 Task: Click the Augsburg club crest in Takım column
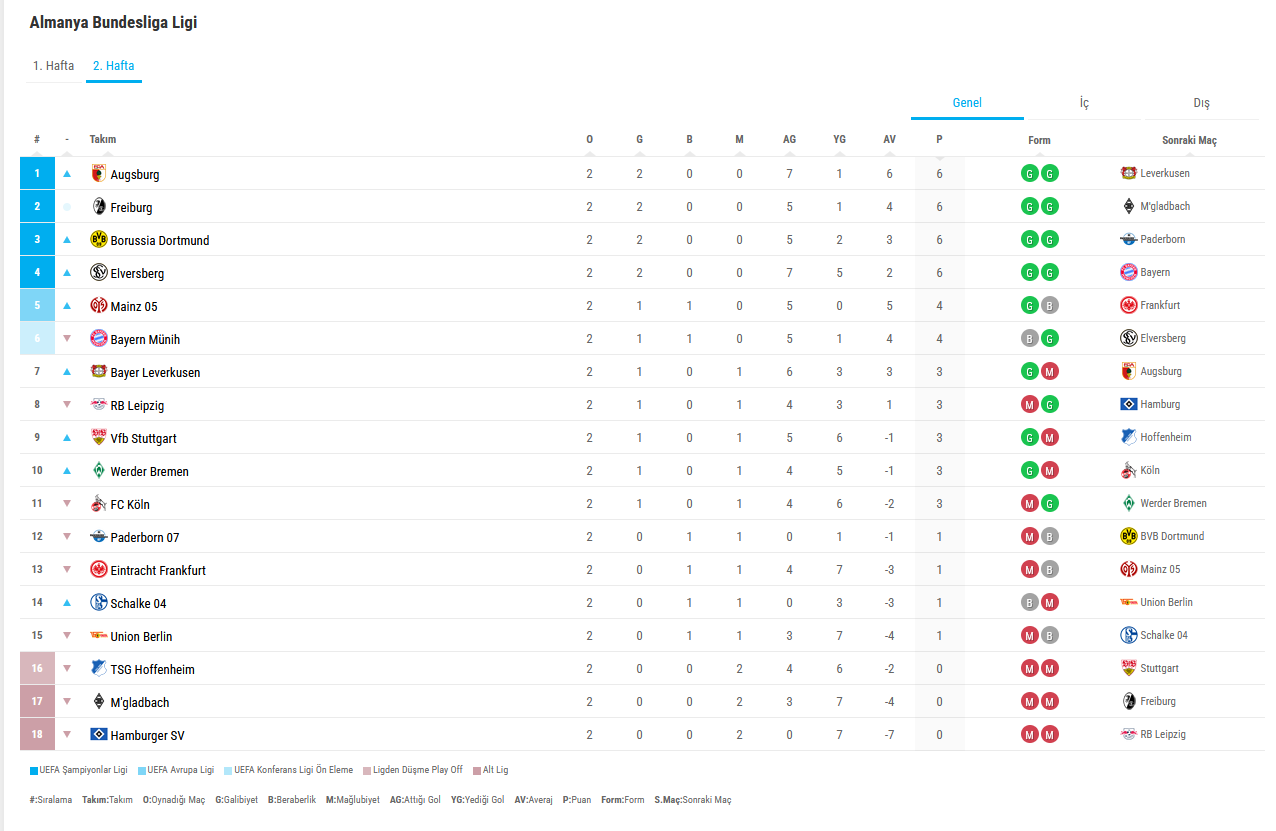point(98,173)
